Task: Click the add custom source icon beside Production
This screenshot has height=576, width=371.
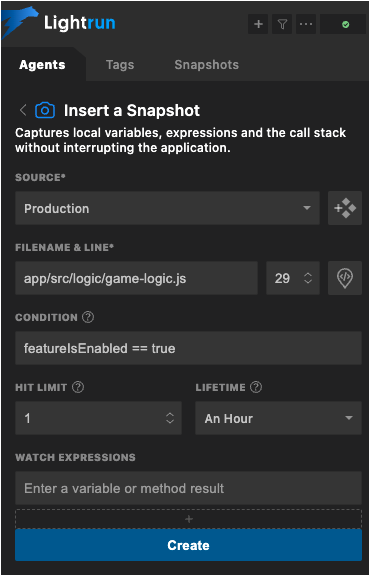Action: (345, 208)
